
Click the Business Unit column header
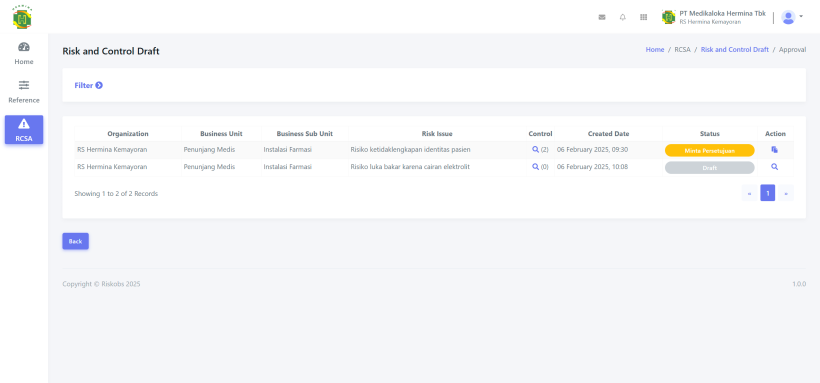pyautogui.click(x=221, y=133)
